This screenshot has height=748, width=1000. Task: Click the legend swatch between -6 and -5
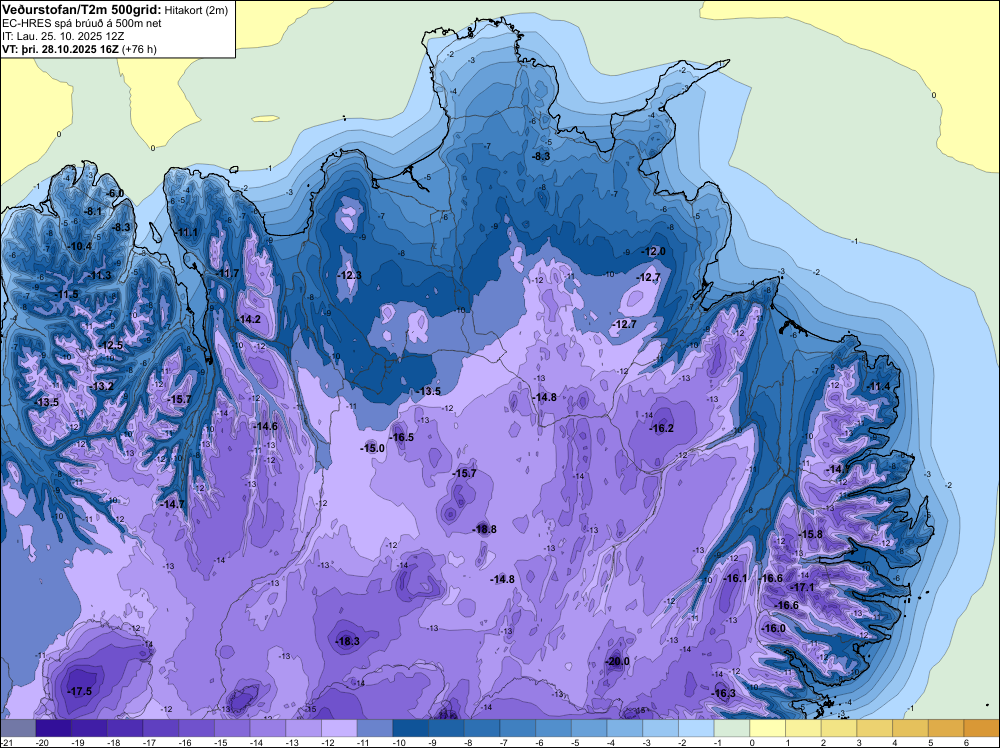(x=554, y=728)
